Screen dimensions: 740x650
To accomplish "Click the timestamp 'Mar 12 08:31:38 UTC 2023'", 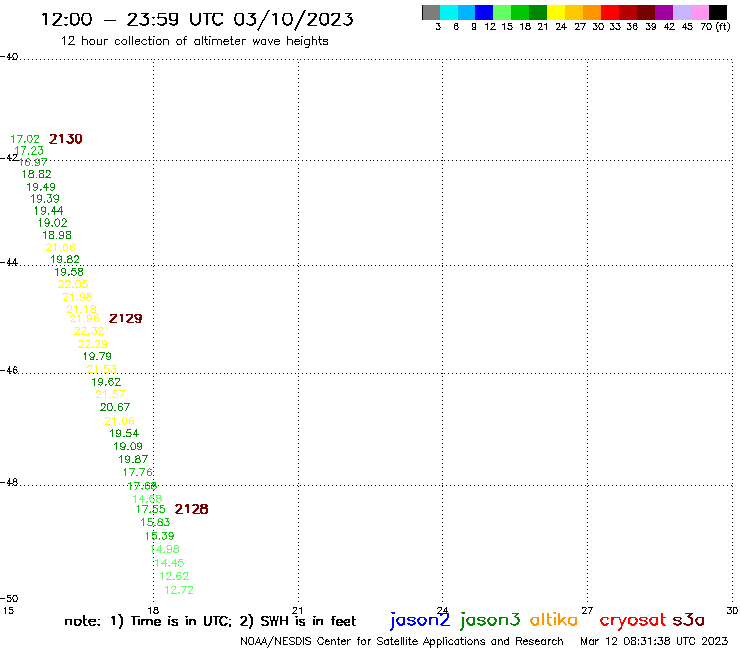I will 654,641.
